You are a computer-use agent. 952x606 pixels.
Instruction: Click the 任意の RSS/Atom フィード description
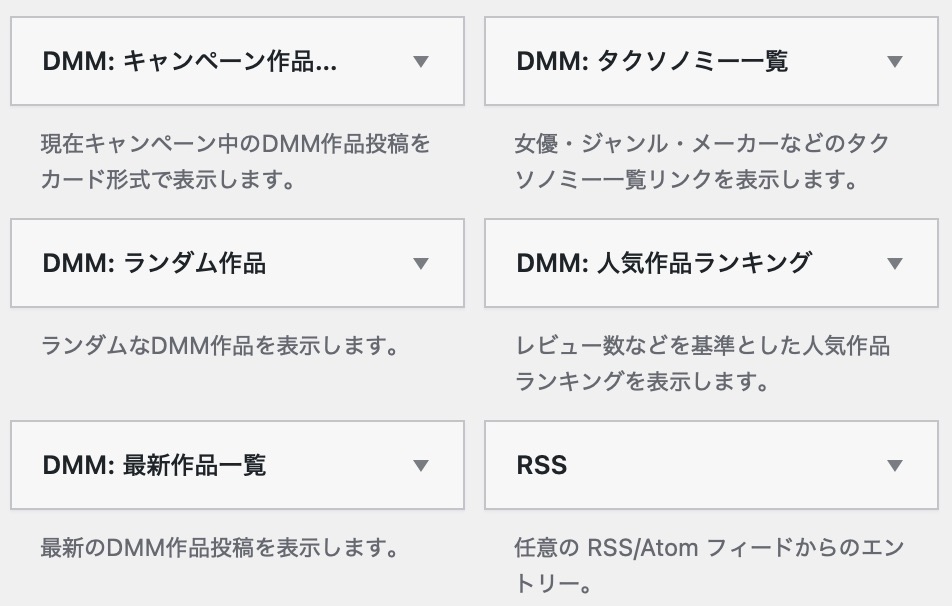tap(708, 548)
